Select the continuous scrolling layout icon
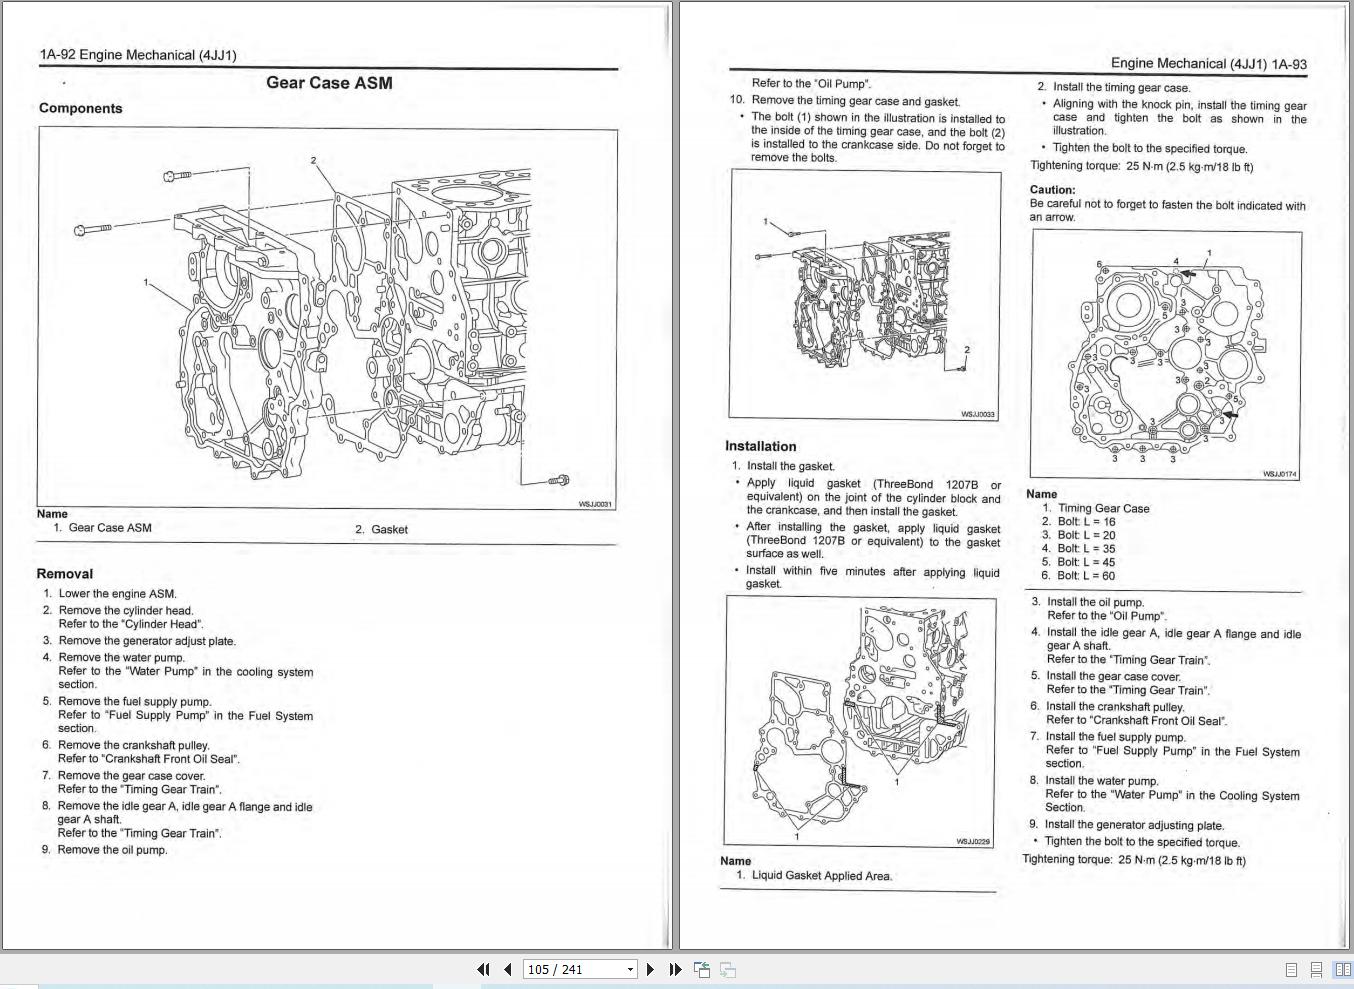The width and height of the screenshot is (1354, 989). [1315, 969]
